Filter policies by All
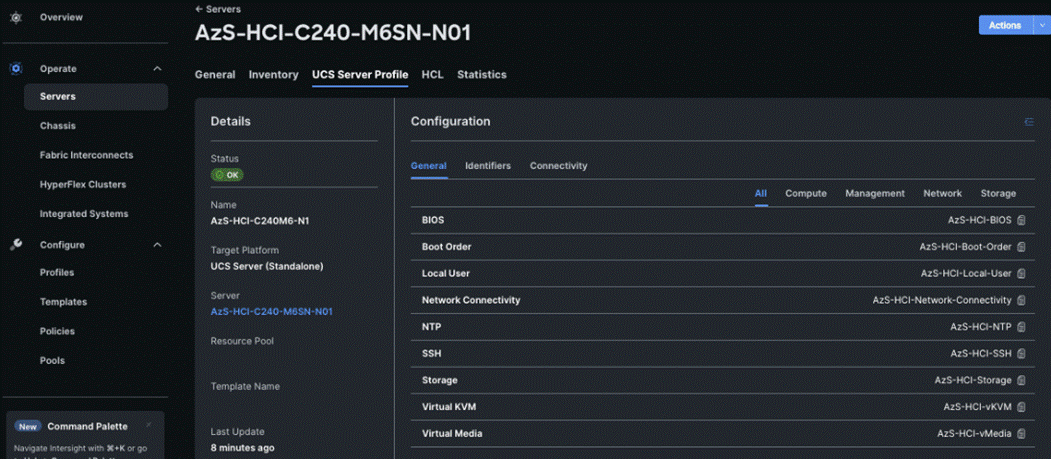 [x=761, y=193]
